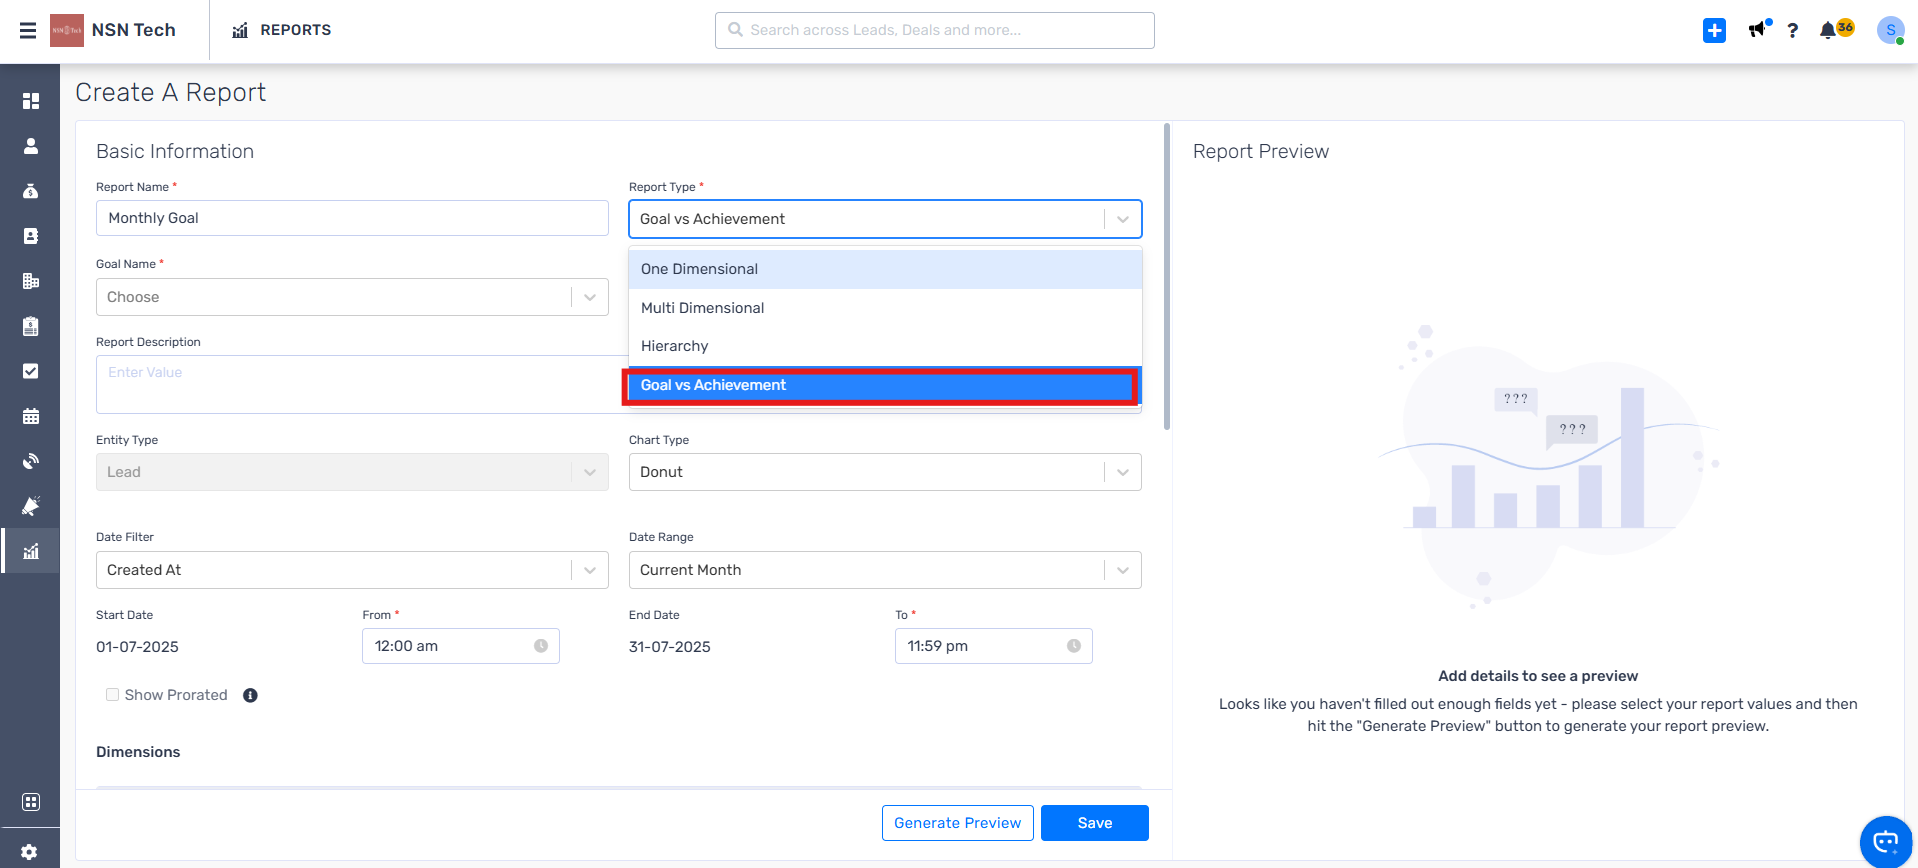Image resolution: width=1918 pixels, height=868 pixels.
Task: Click the global search field
Action: click(935, 30)
